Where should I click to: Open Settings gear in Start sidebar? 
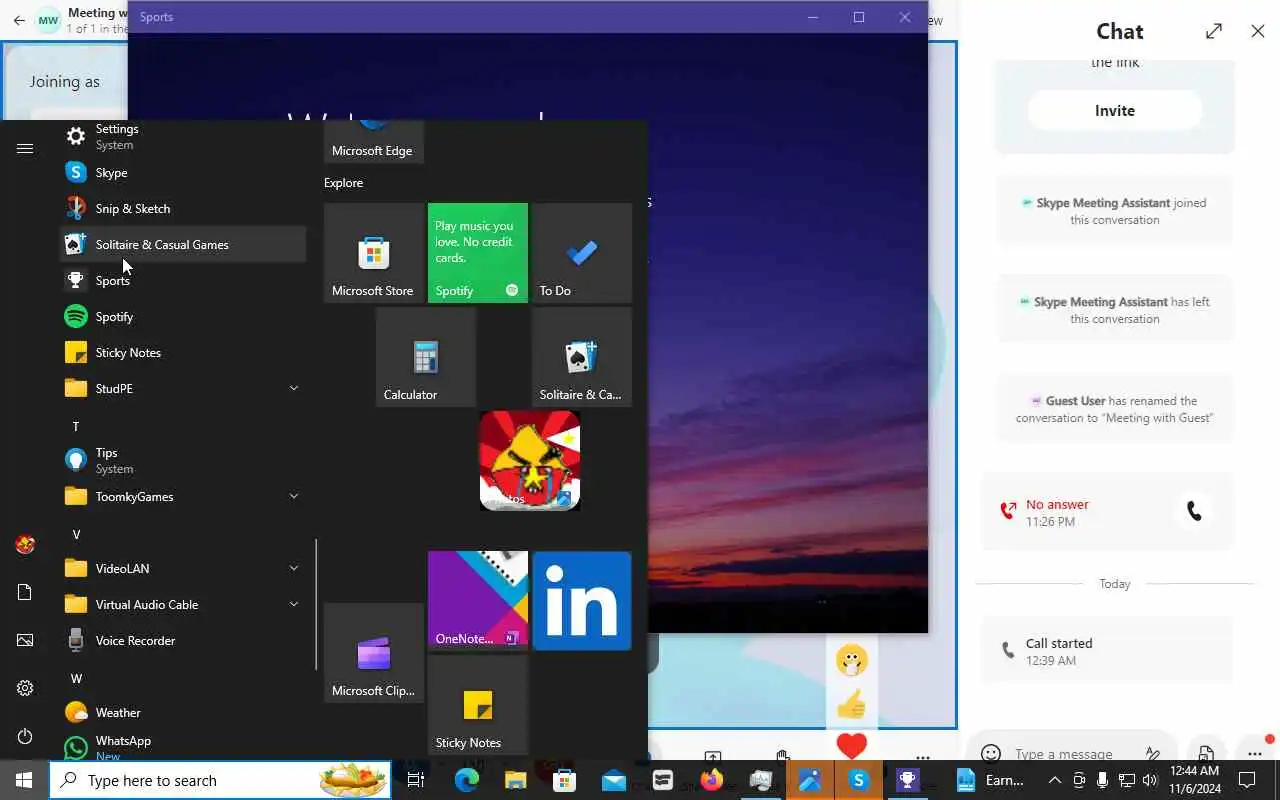[25, 688]
